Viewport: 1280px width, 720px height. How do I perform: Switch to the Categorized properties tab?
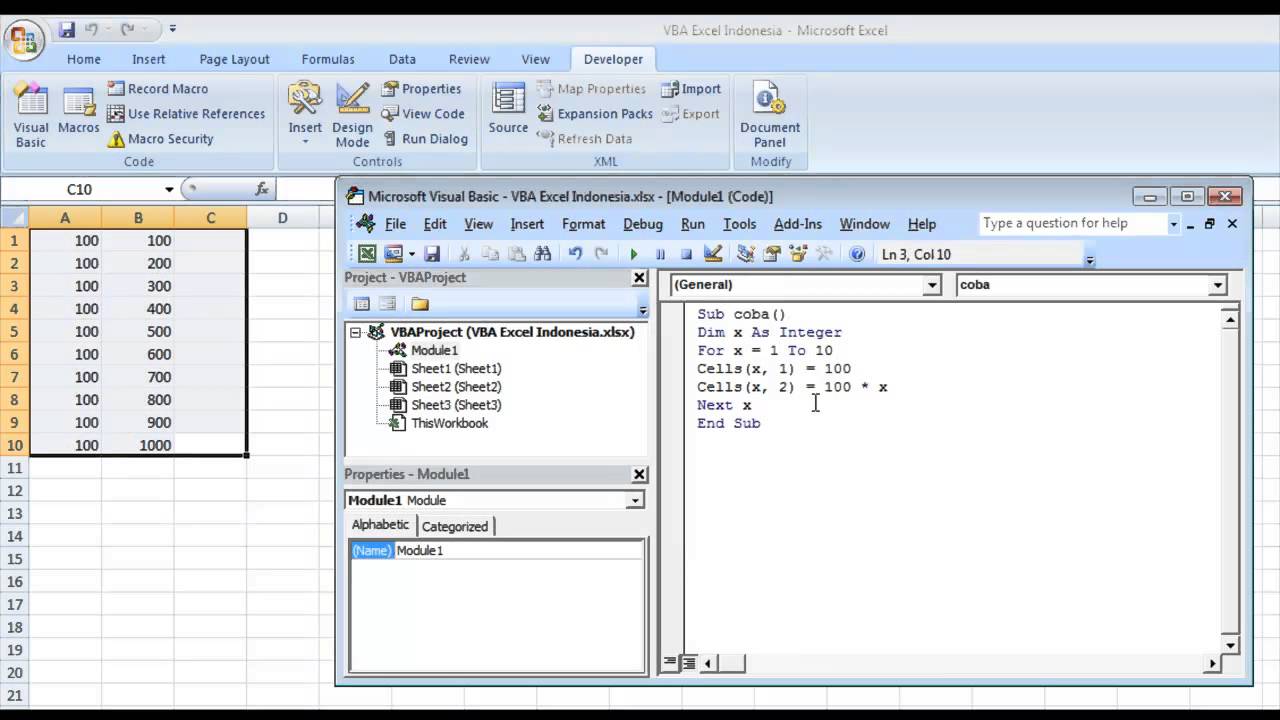point(455,526)
